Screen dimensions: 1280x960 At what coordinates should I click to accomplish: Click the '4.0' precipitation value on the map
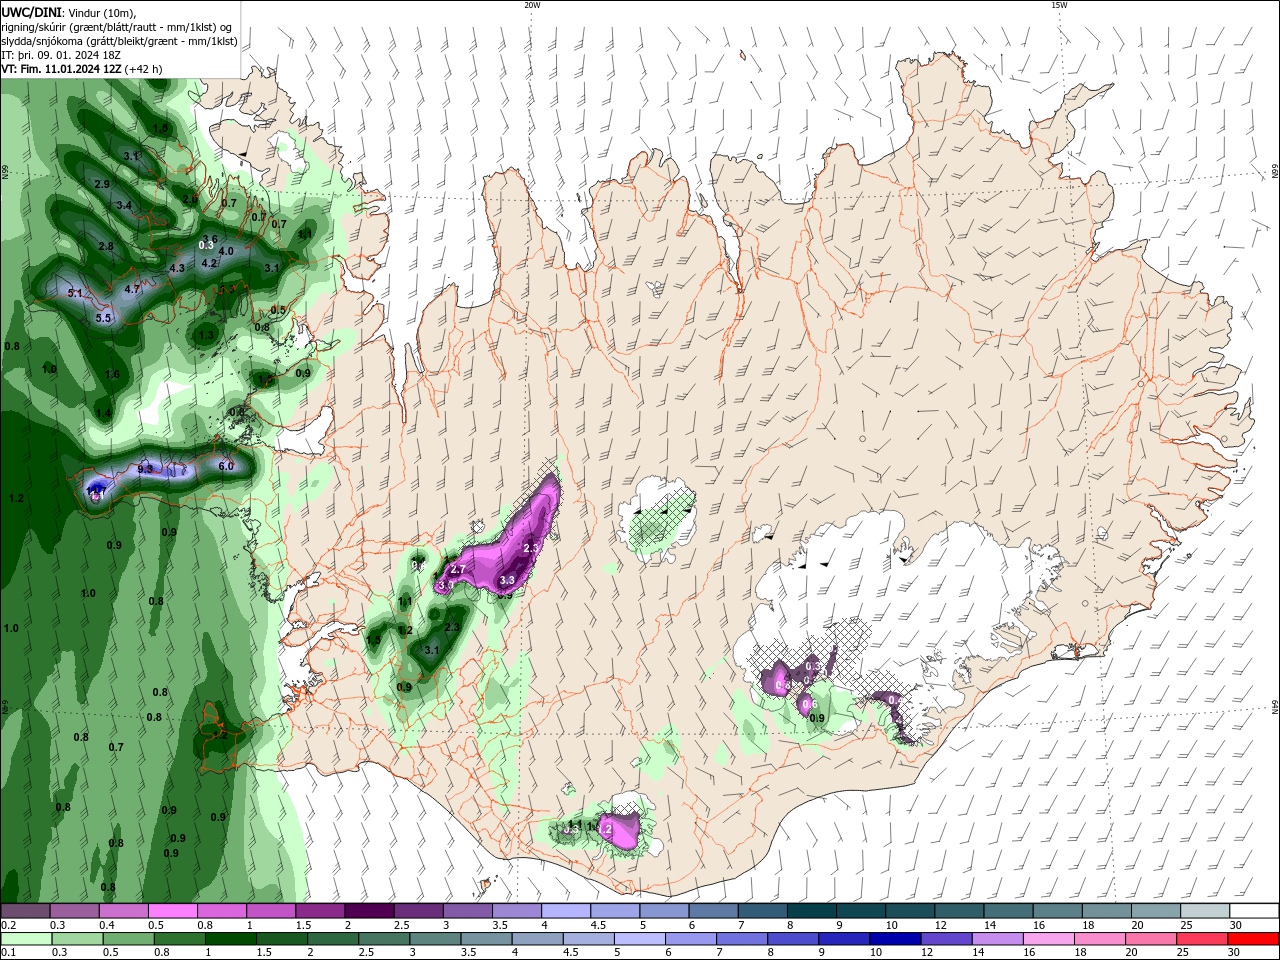coord(226,251)
